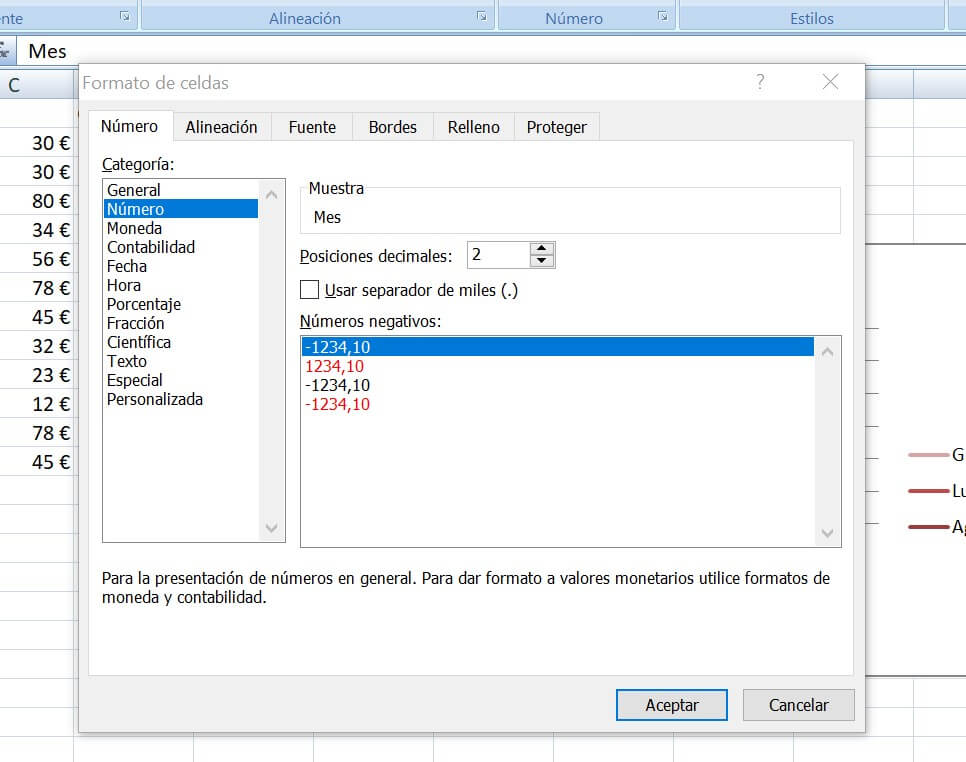Screen dimensions: 966x762
Task: Switch to the Fuente tab
Action: 311,126
